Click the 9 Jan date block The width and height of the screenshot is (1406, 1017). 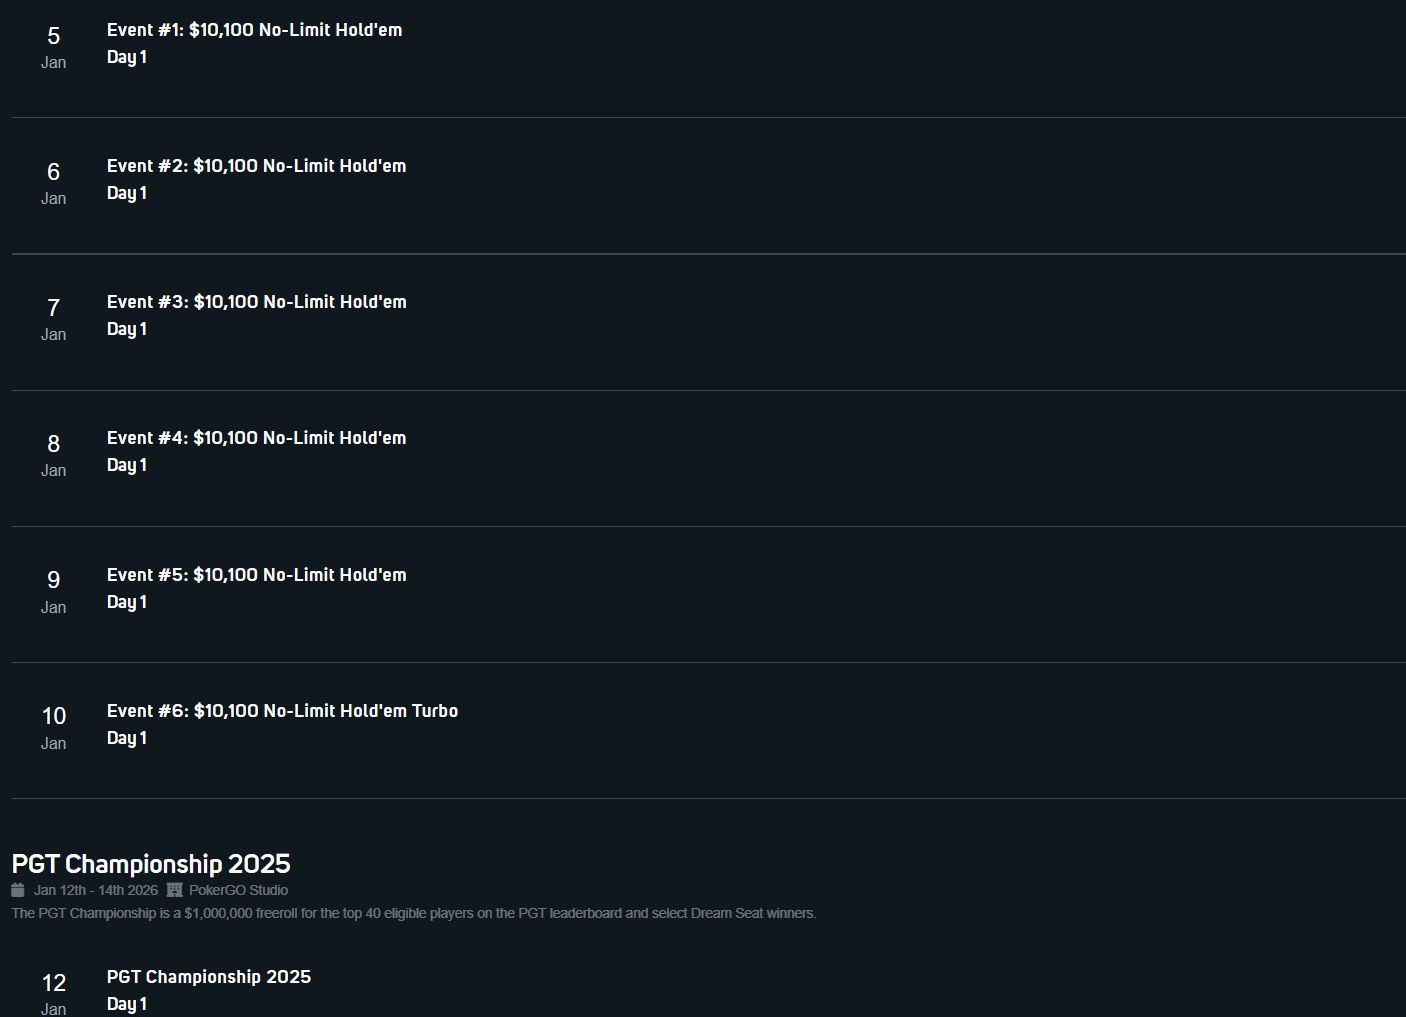54,591
